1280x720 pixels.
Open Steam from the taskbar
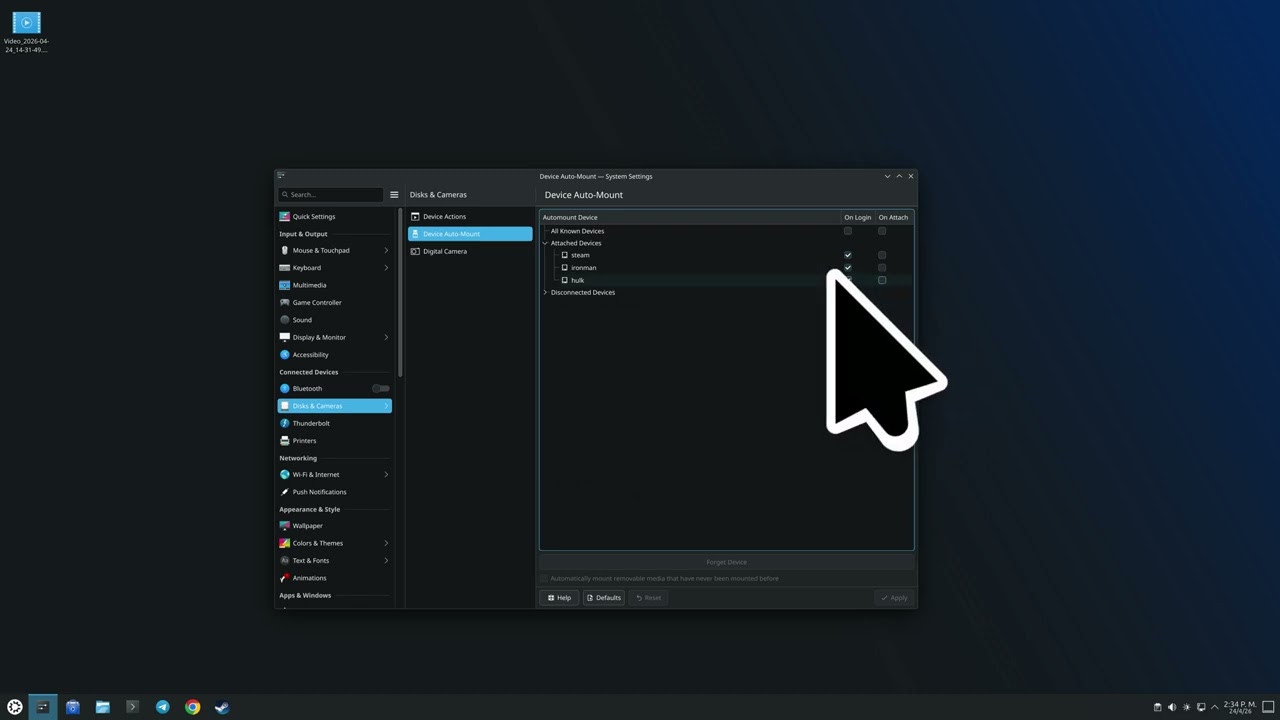(x=222, y=707)
